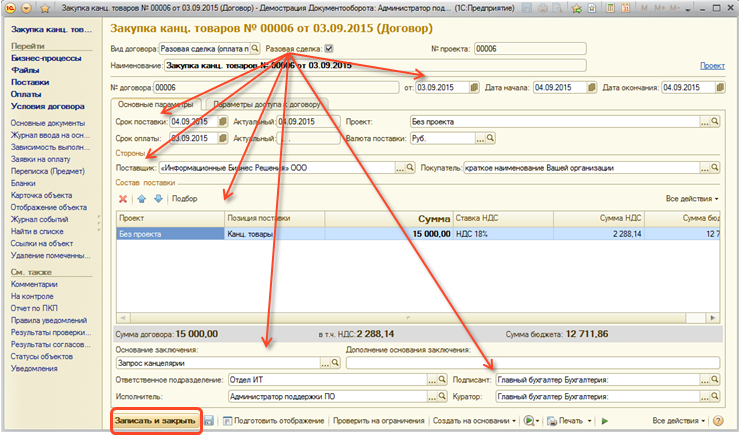Open the Проект link at top right
This screenshot has height=438, width=741.
pyautogui.click(x=712, y=66)
